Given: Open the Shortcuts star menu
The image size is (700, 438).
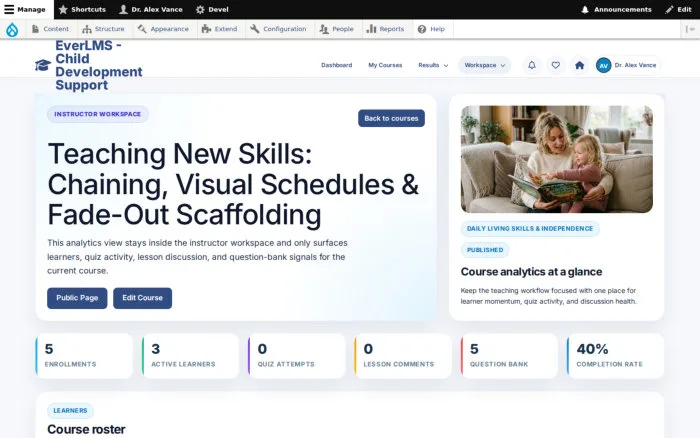Looking at the screenshot, I should tap(82, 9).
